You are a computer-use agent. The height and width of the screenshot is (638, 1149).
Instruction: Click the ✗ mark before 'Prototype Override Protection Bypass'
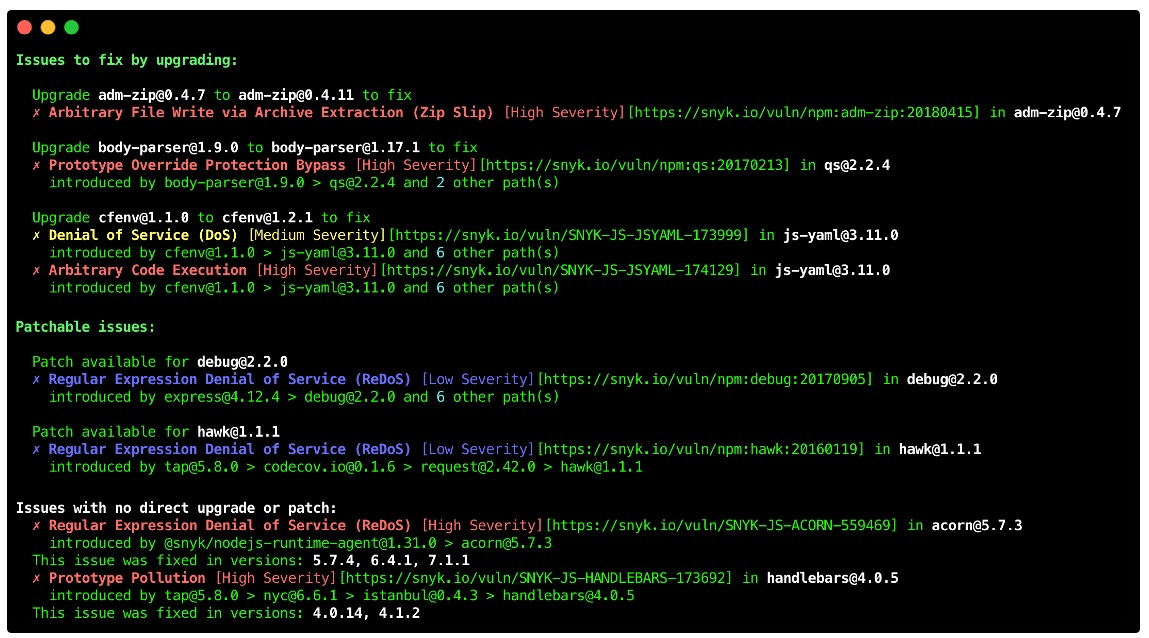coord(36,166)
